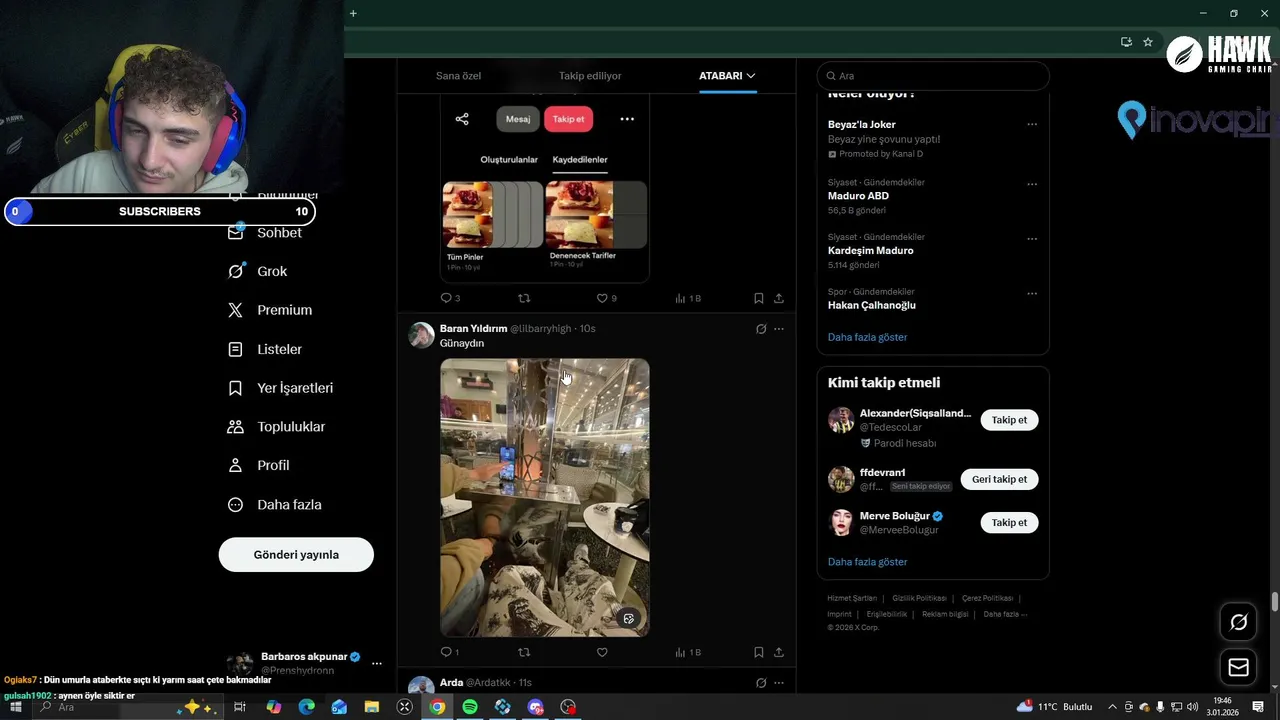Screen dimensions: 1280x720
Task: Open Topluluklar communities page
Action: pyautogui.click(x=277, y=427)
